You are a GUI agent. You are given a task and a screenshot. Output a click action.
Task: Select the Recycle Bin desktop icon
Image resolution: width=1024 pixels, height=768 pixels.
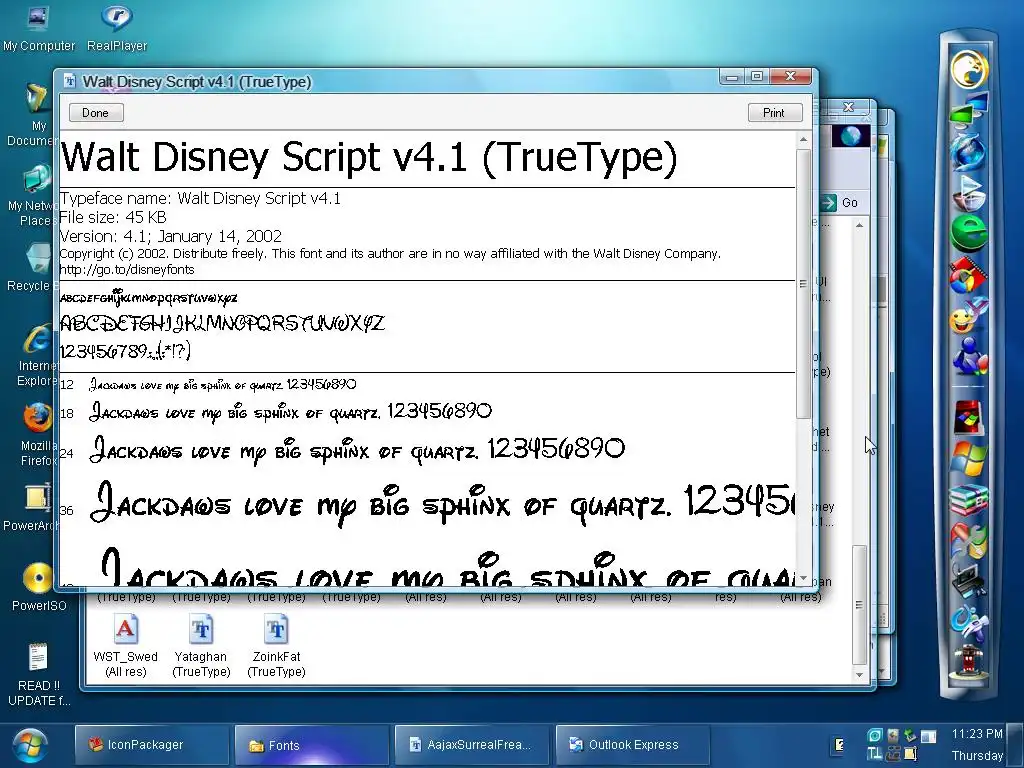pyautogui.click(x=31, y=268)
